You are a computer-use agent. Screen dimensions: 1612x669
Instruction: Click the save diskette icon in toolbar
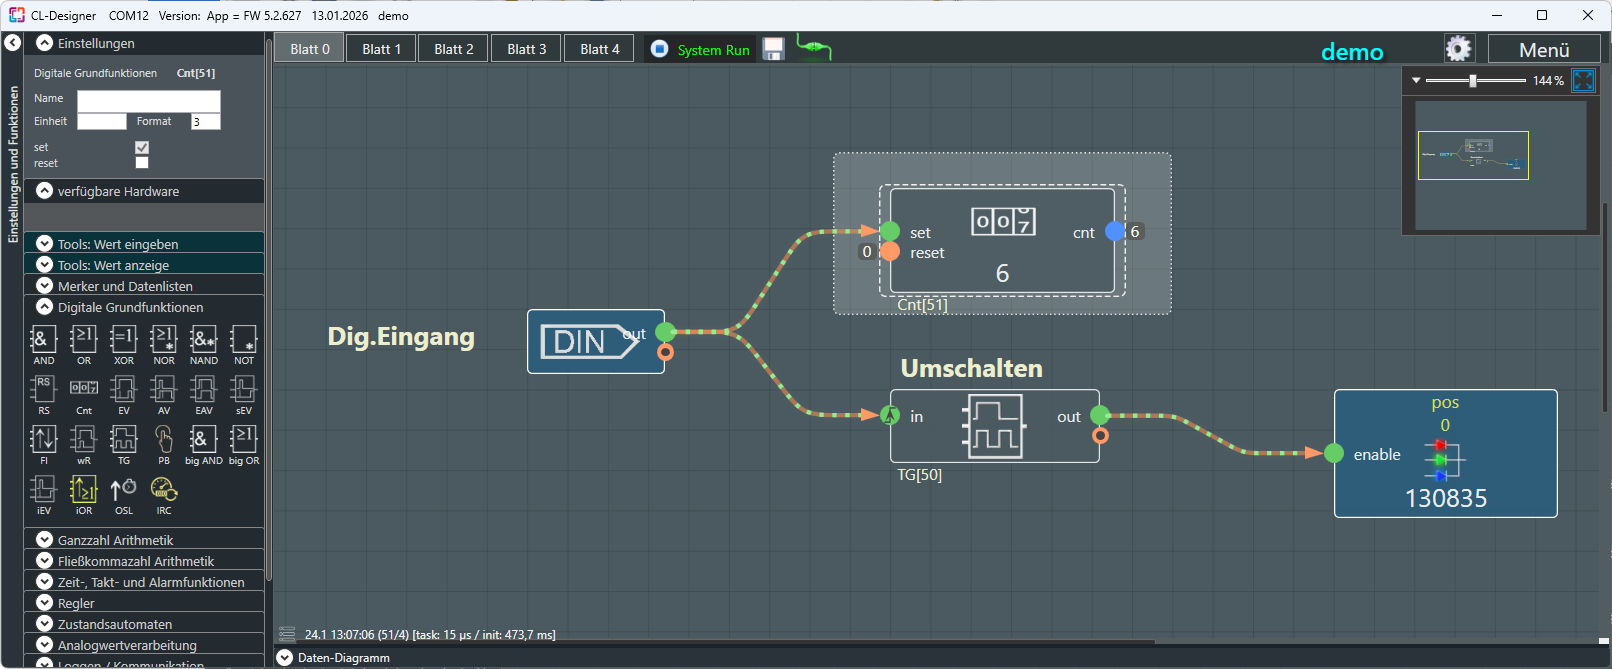point(773,49)
